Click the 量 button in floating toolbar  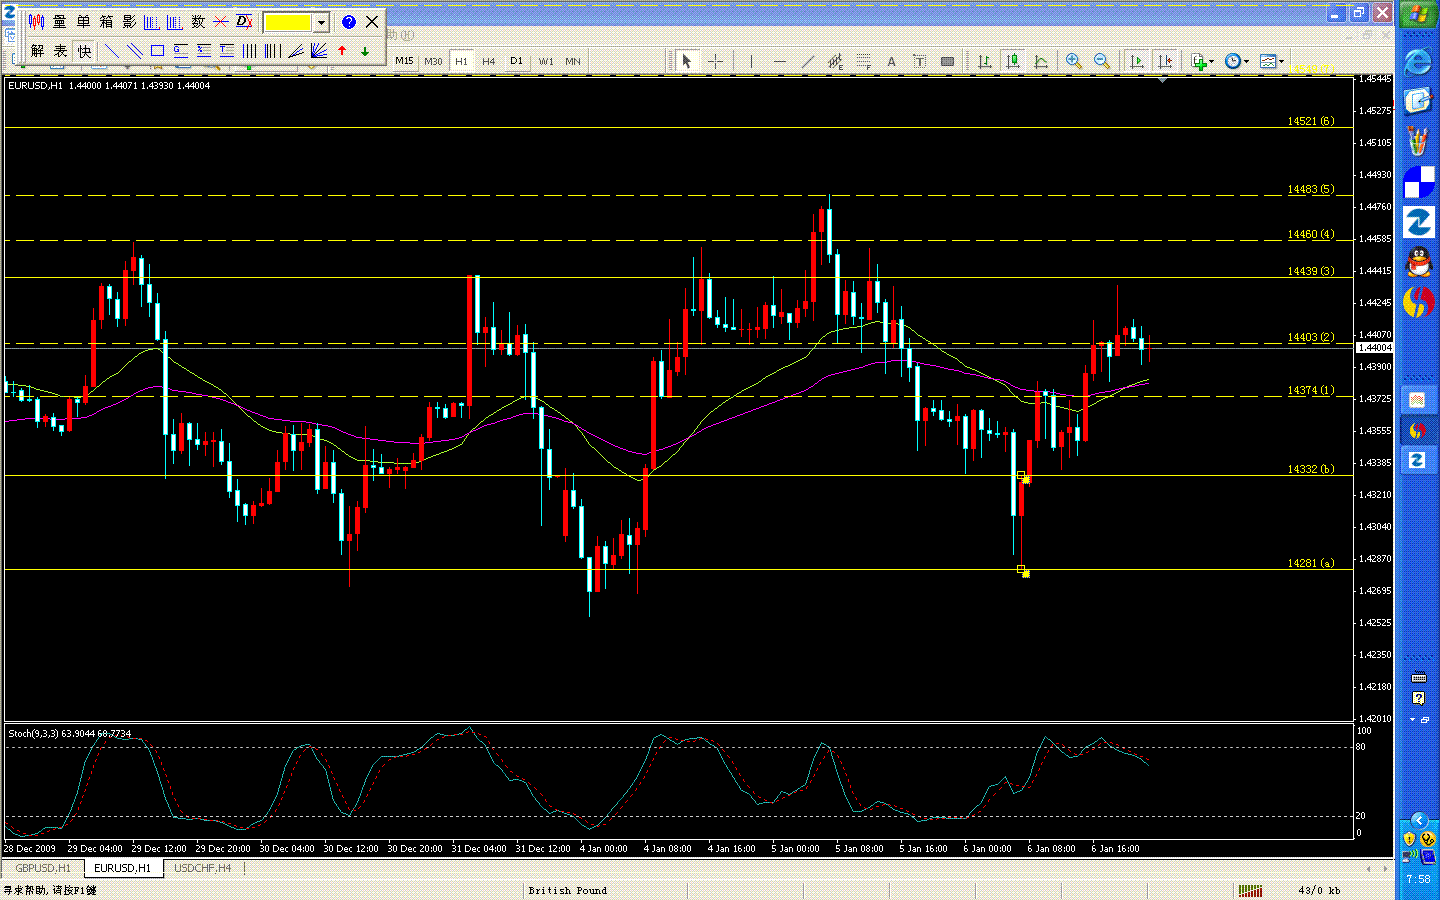pyautogui.click(x=59, y=22)
